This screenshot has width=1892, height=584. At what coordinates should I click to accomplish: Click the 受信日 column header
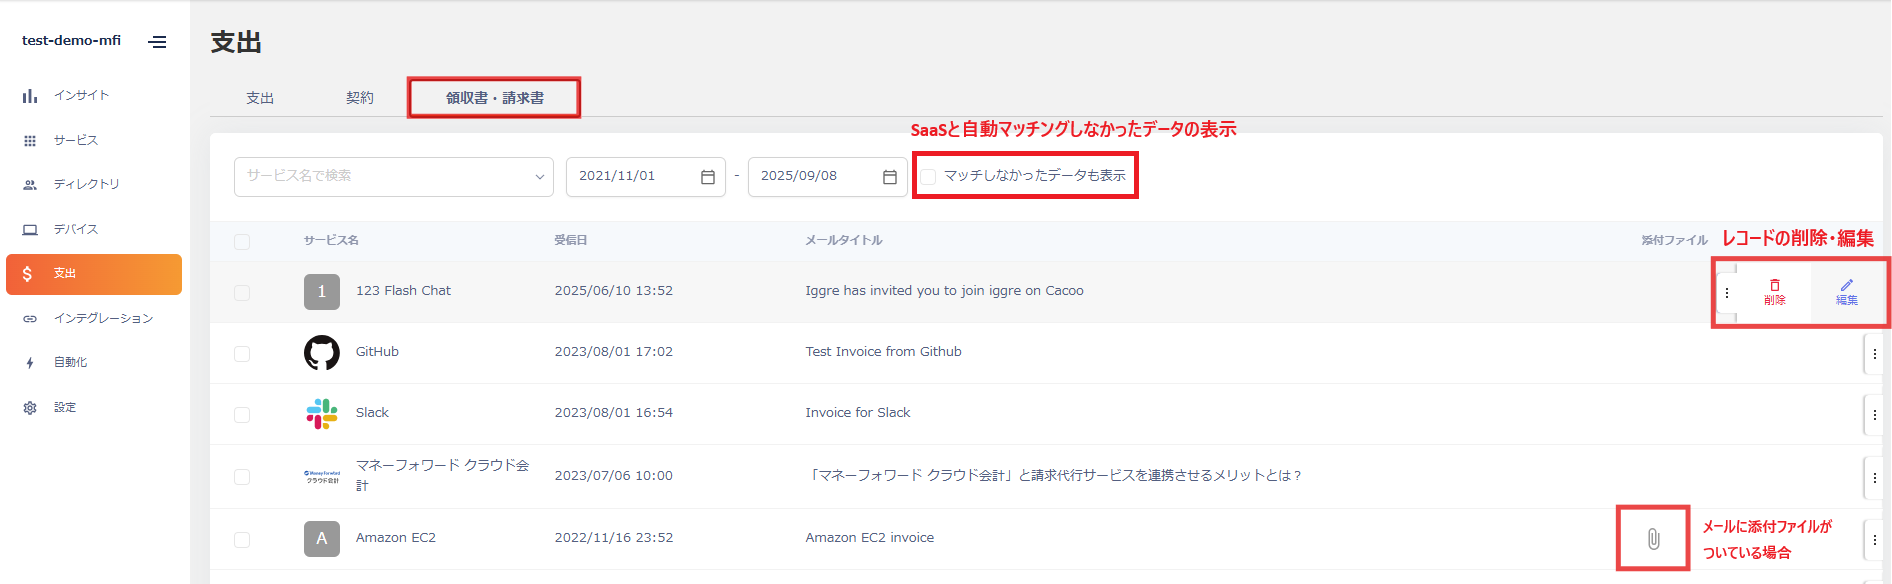click(x=571, y=241)
